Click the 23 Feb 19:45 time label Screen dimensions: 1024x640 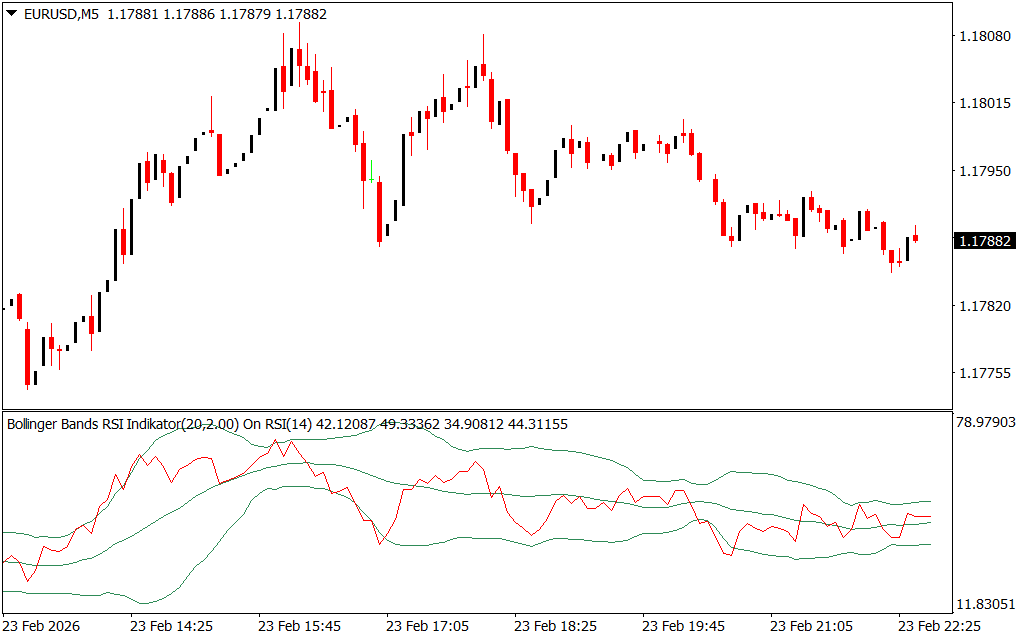point(683,626)
